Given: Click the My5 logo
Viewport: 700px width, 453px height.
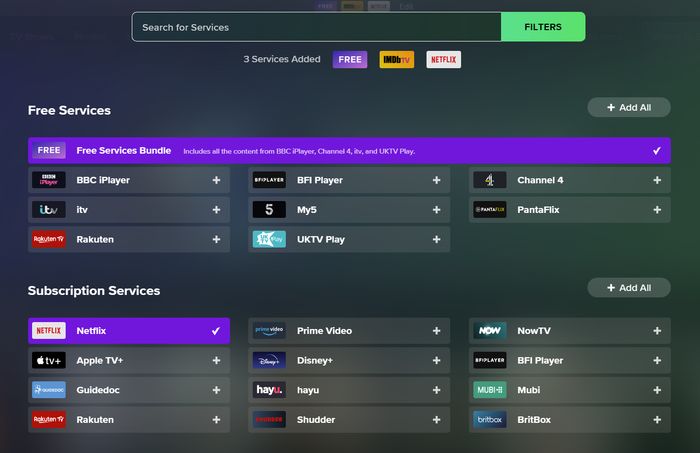Looking at the screenshot, I should click(269, 209).
